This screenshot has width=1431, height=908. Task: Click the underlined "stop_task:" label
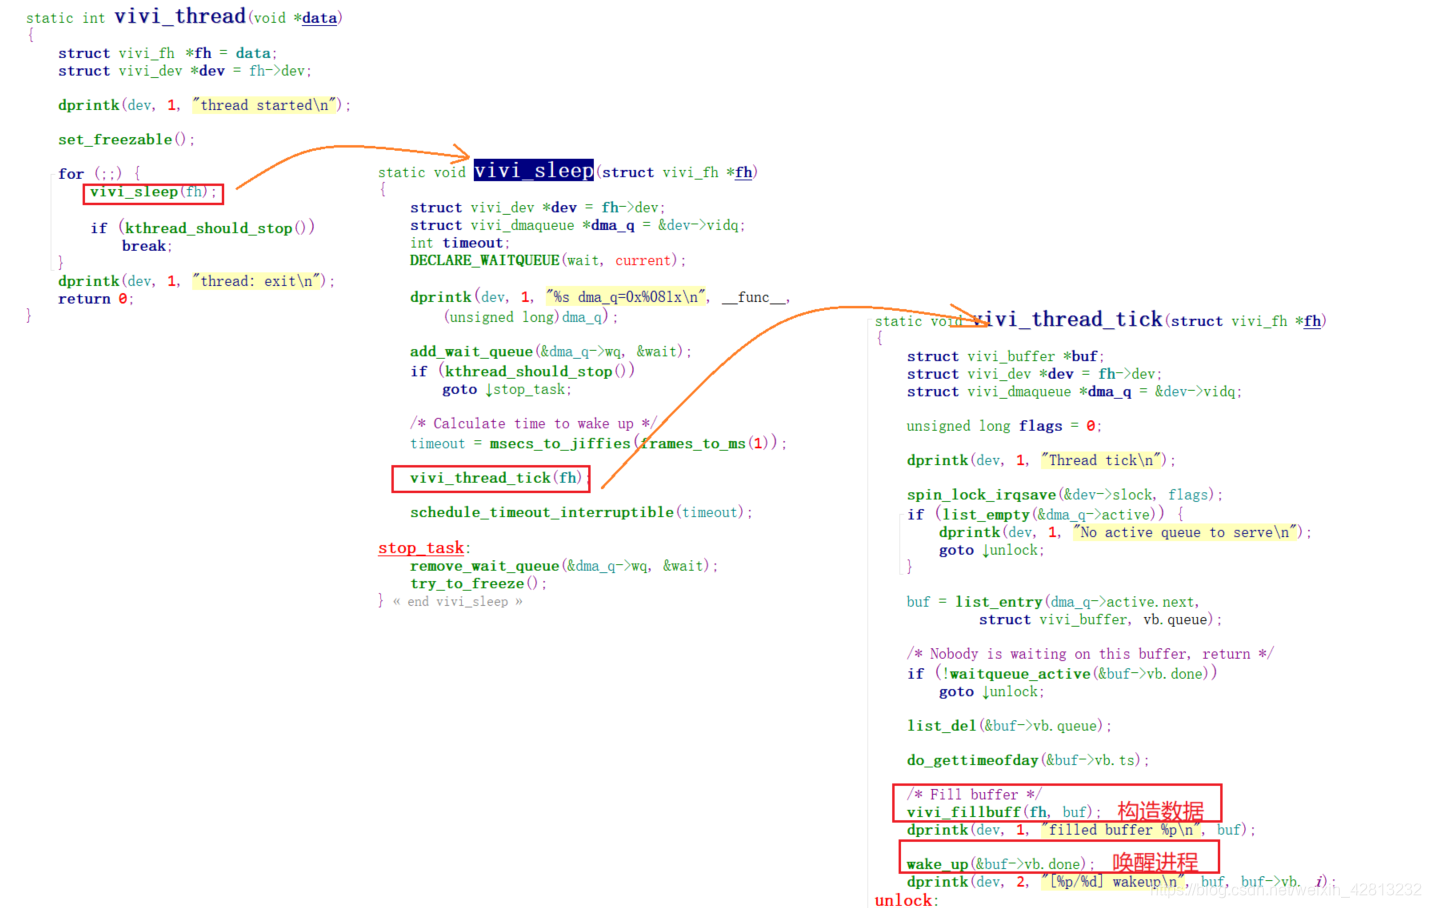[424, 548]
